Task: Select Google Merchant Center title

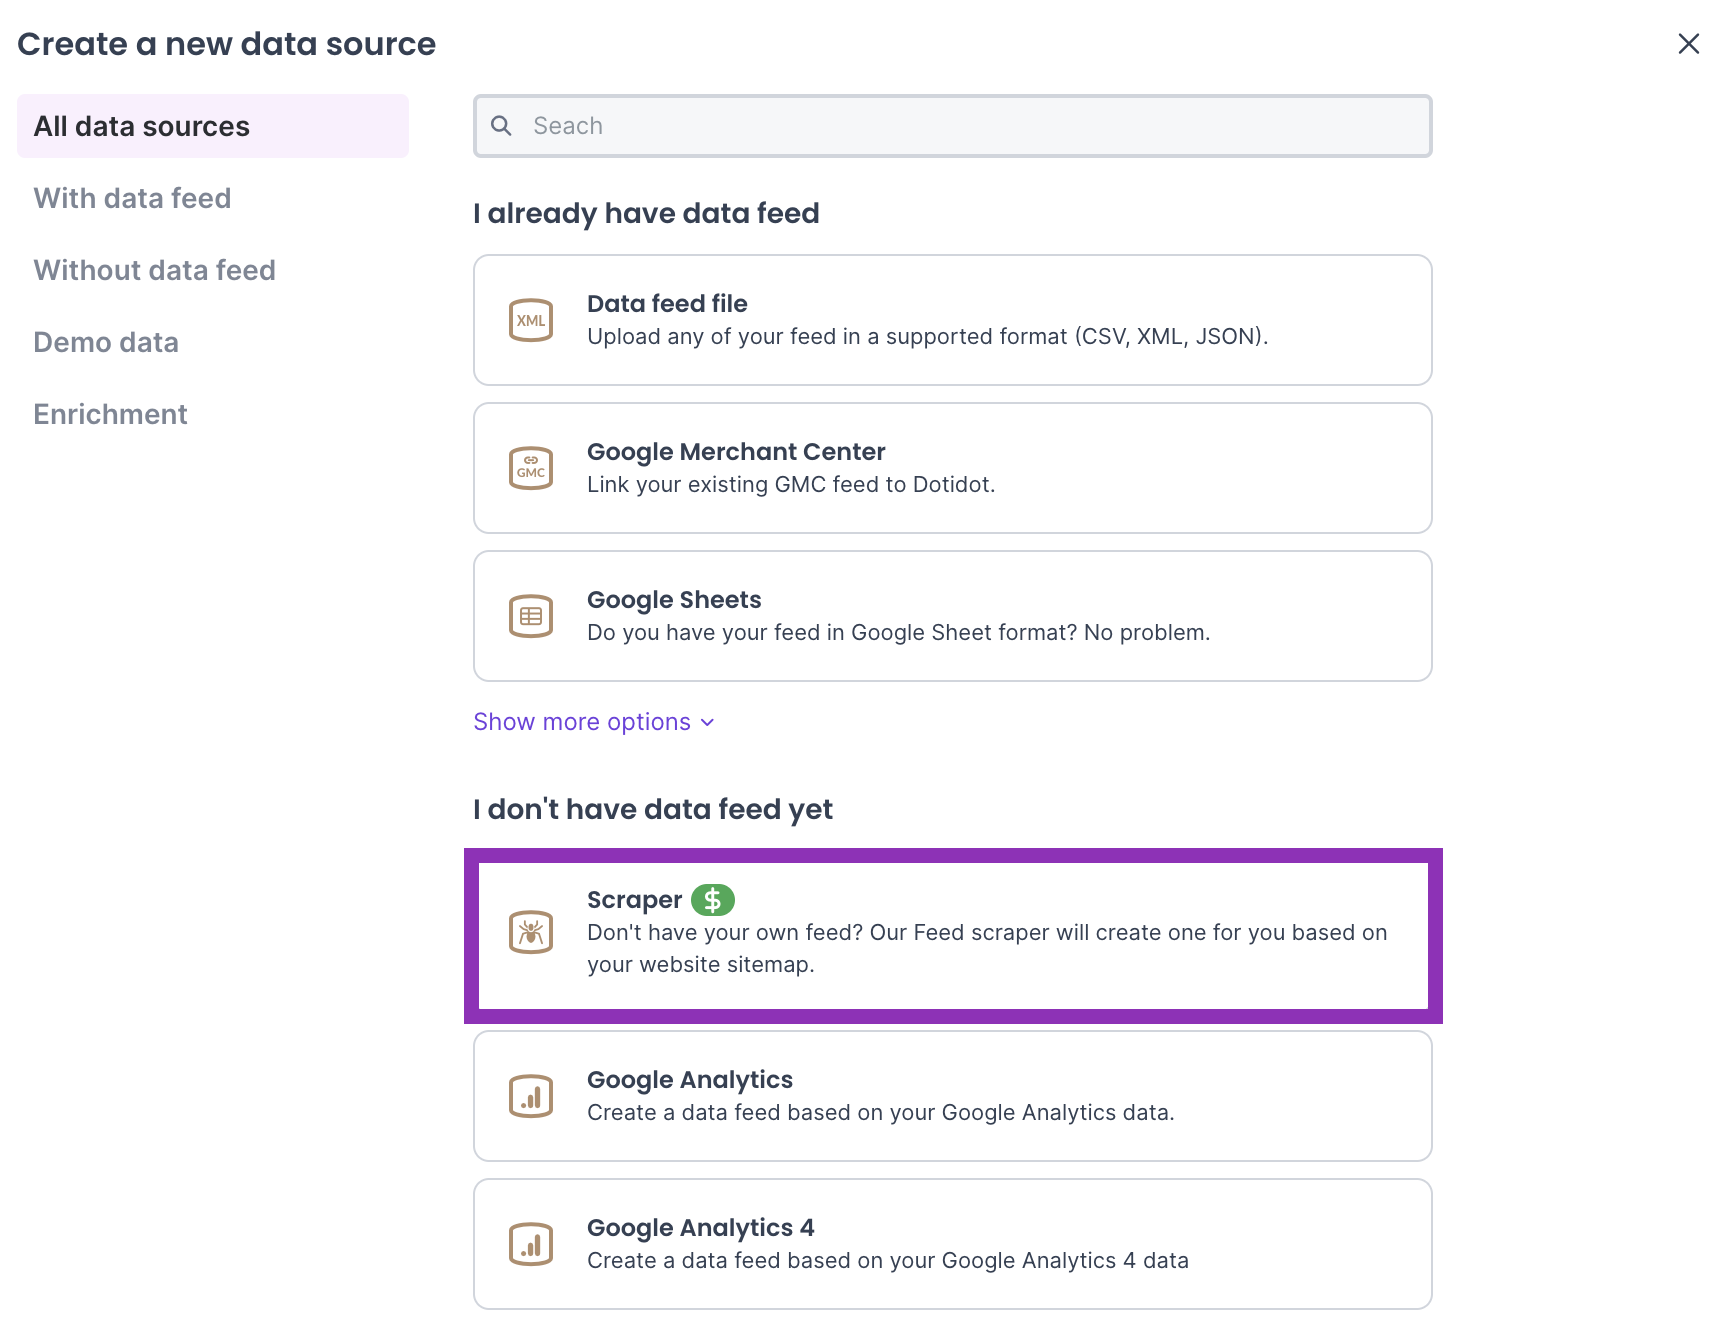Action: 736,451
